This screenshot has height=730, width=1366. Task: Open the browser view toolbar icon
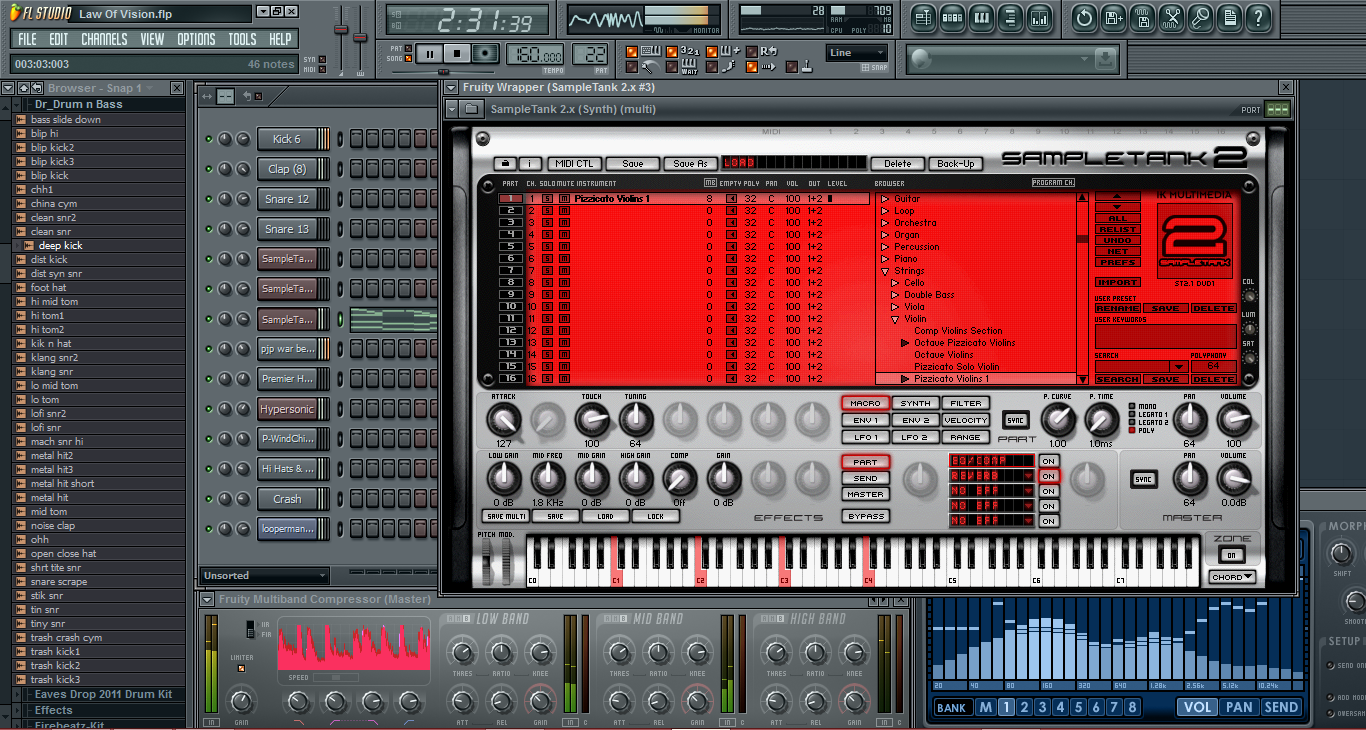coord(1011,17)
